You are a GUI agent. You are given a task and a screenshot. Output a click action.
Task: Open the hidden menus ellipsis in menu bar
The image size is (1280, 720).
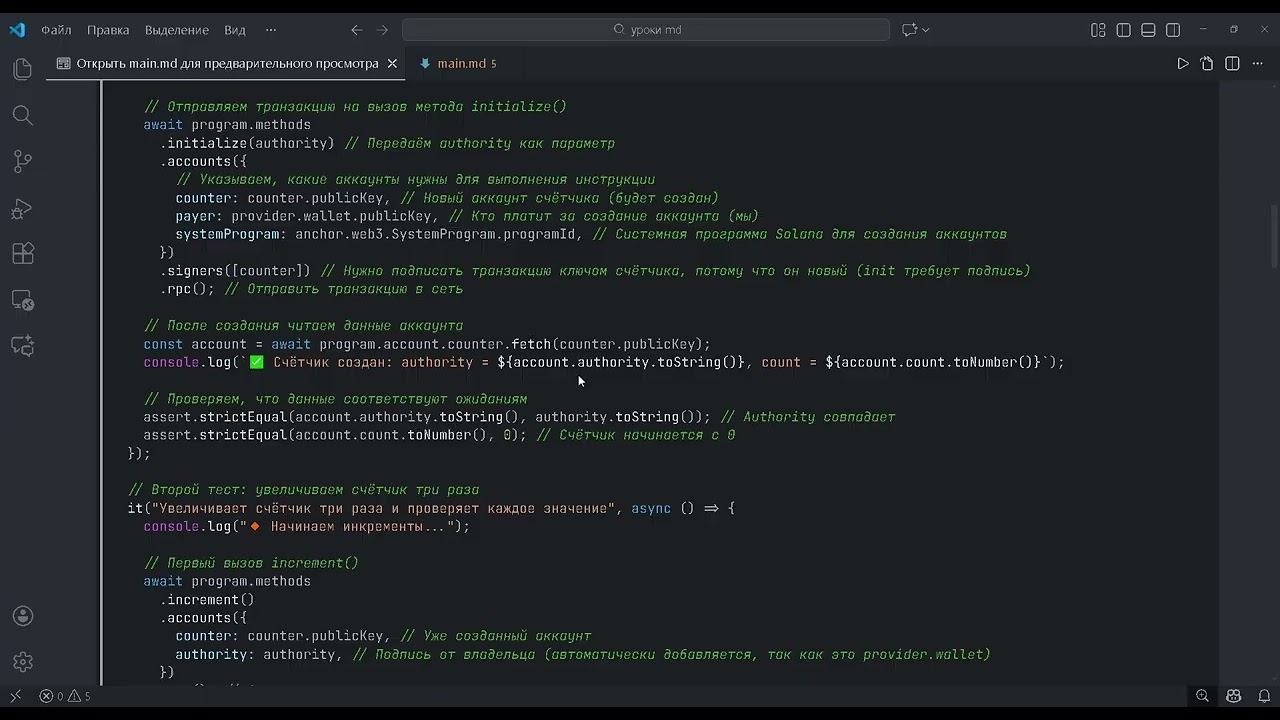coord(270,30)
